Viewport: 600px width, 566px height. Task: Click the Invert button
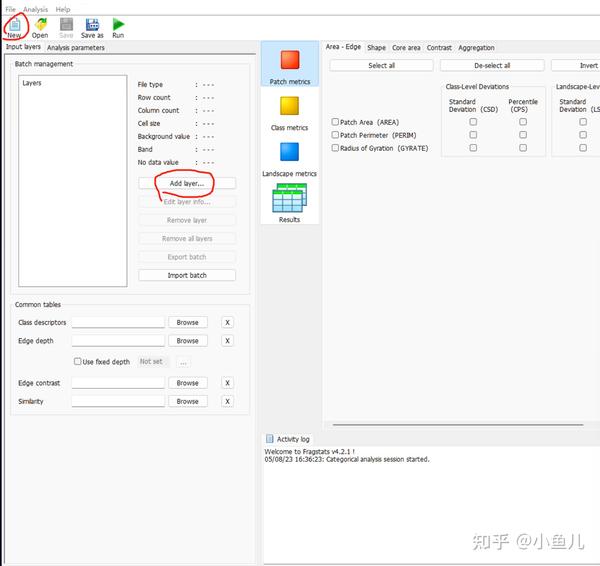pos(576,65)
